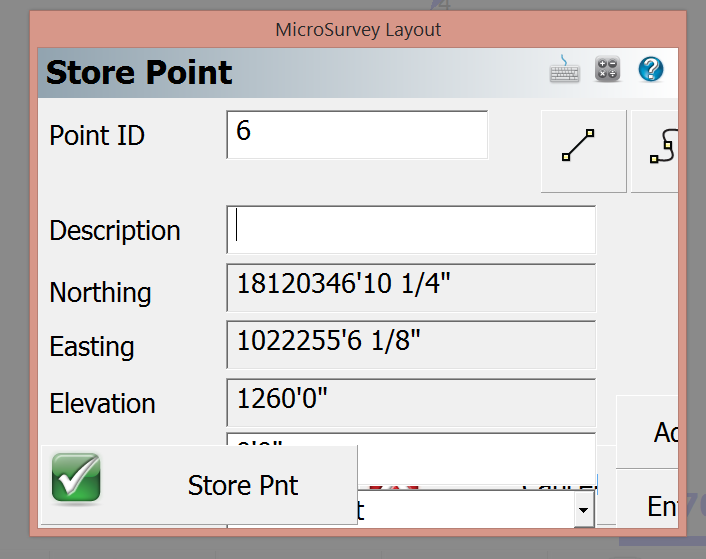Click the MicroSurvey Layout title bar

[358, 29]
